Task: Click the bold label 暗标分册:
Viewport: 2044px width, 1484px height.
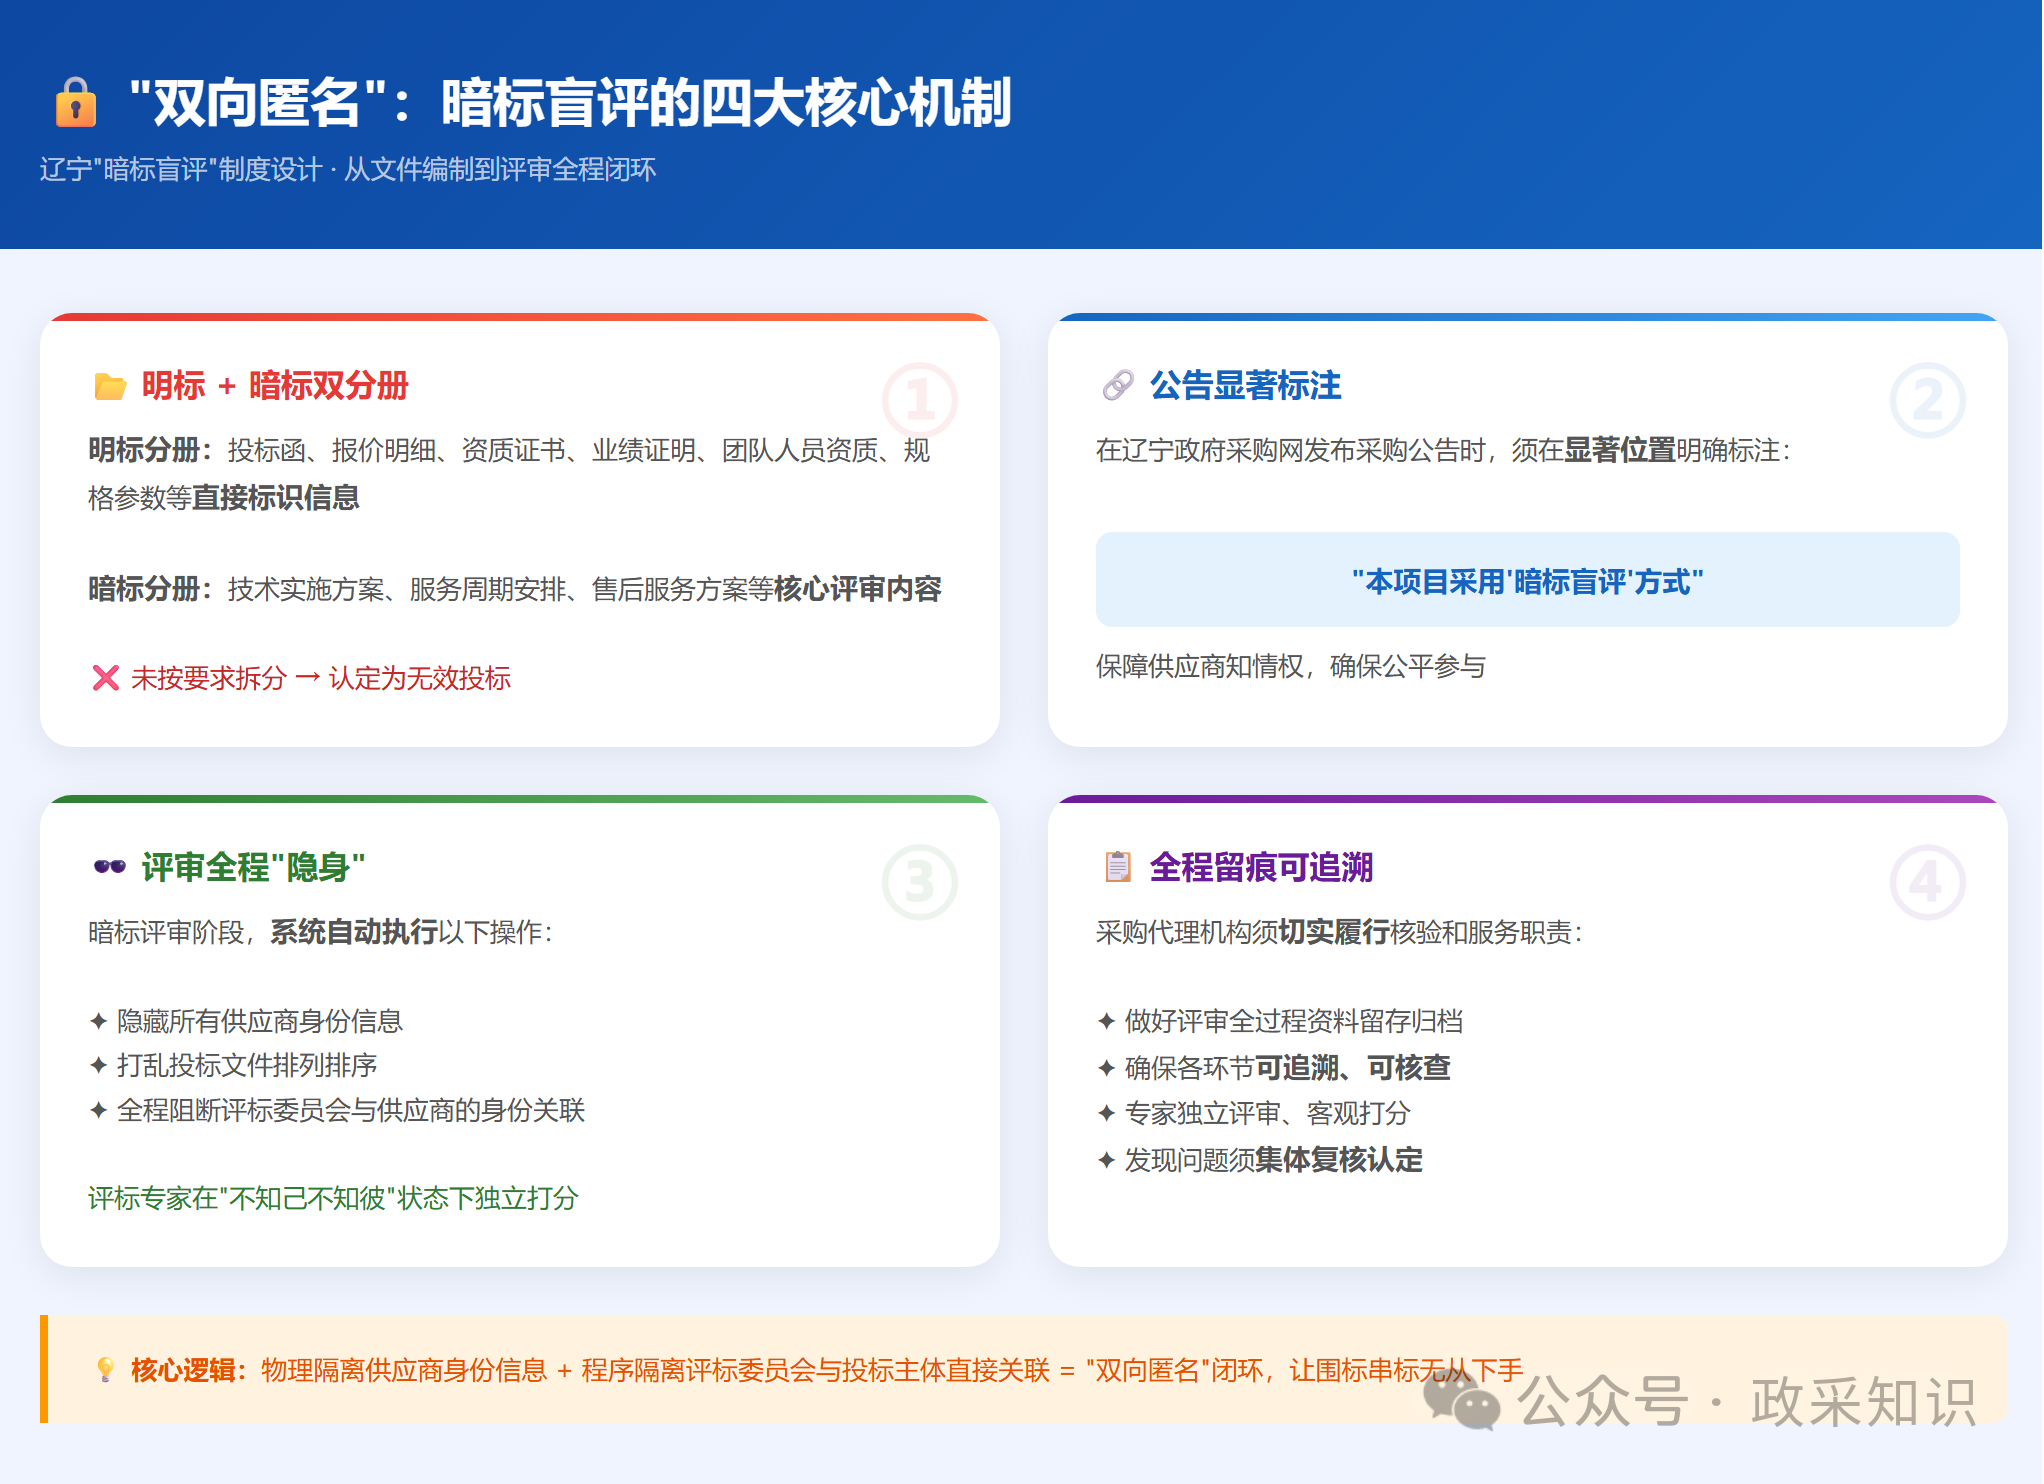Action: click(x=151, y=589)
